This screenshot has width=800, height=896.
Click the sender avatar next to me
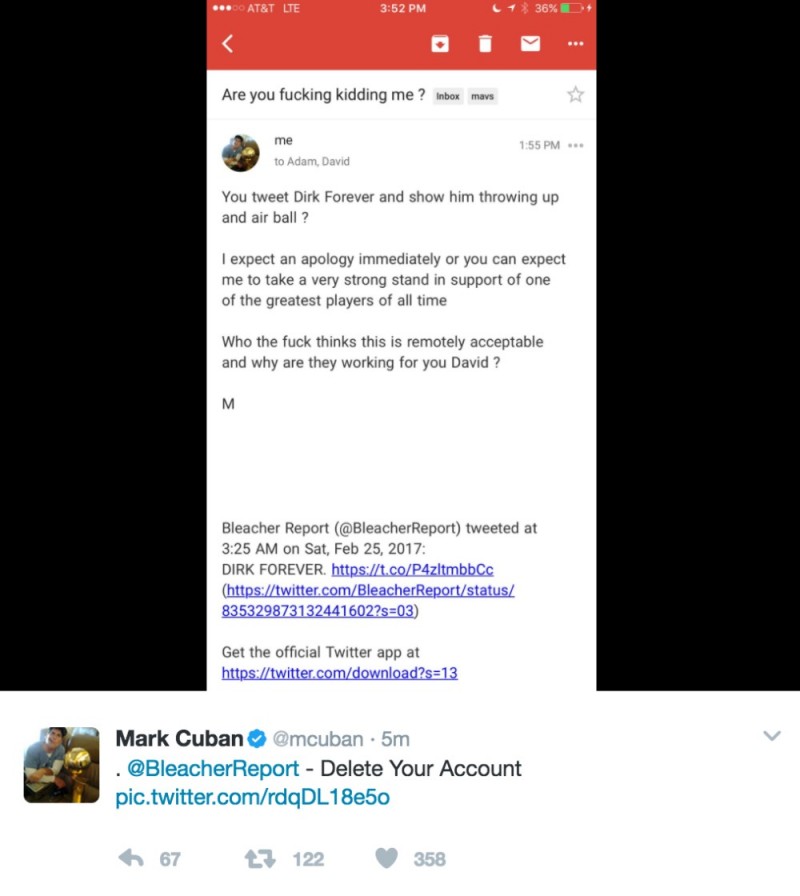tap(241, 153)
